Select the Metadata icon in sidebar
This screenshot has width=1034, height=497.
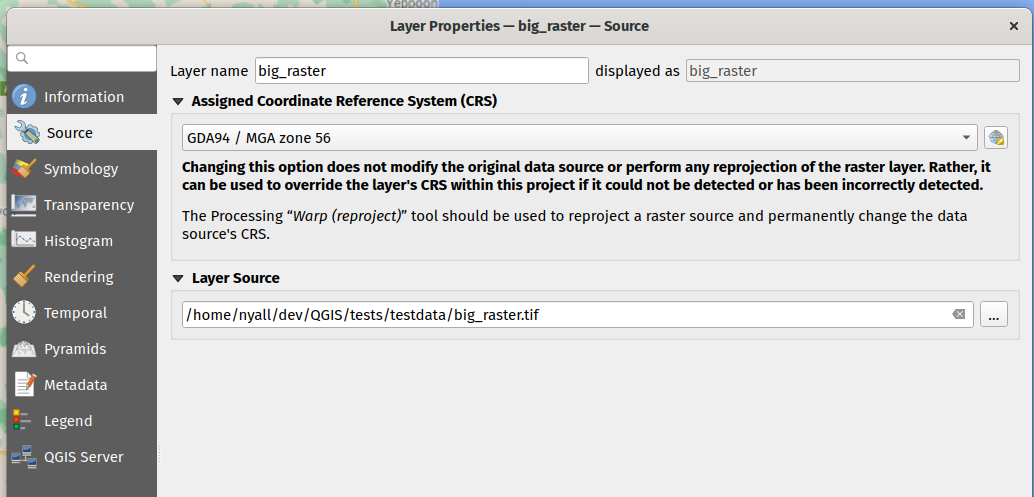click(25, 385)
